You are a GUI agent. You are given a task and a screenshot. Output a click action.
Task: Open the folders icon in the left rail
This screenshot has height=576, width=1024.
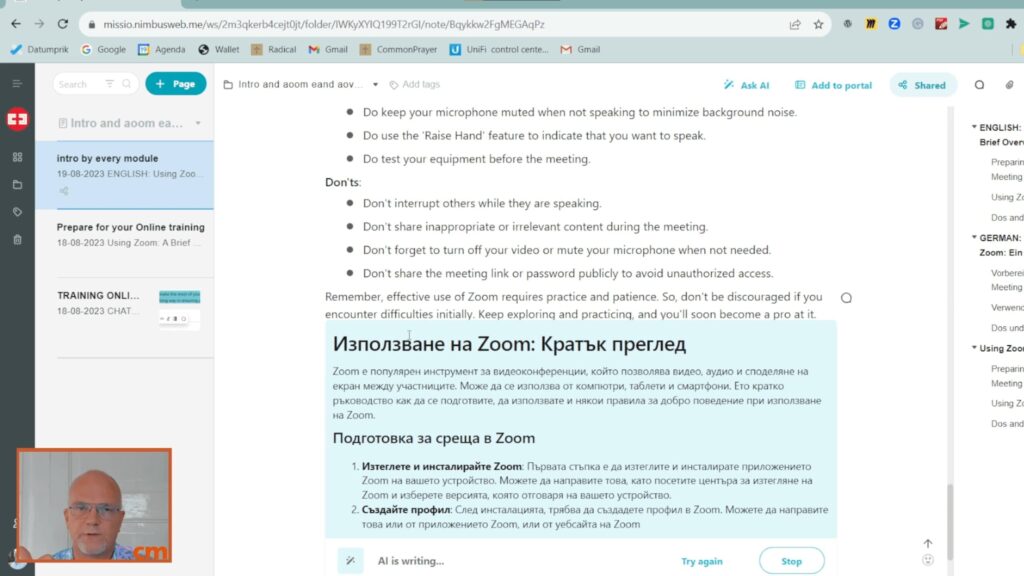tap(18, 185)
